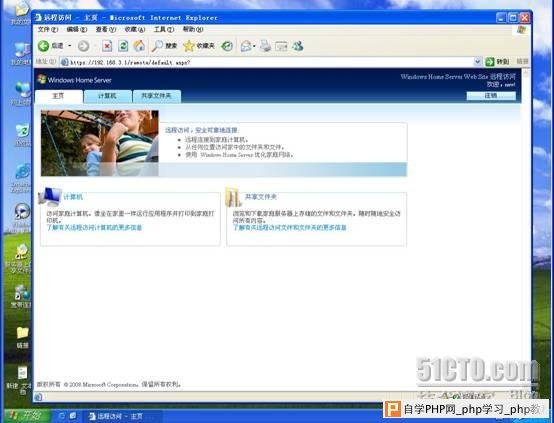Expand the address bar dropdown arrow

477,62
